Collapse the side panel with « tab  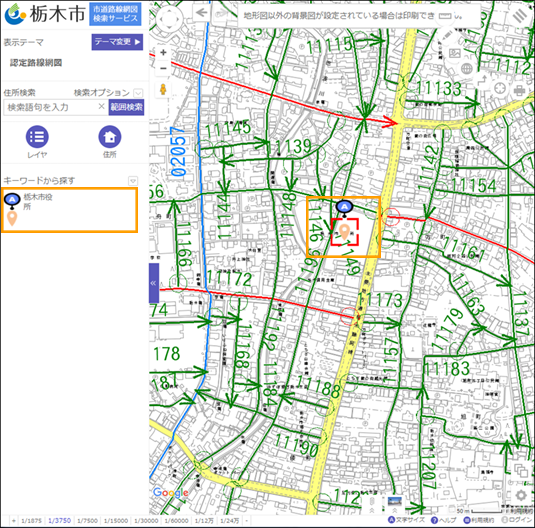tap(154, 283)
